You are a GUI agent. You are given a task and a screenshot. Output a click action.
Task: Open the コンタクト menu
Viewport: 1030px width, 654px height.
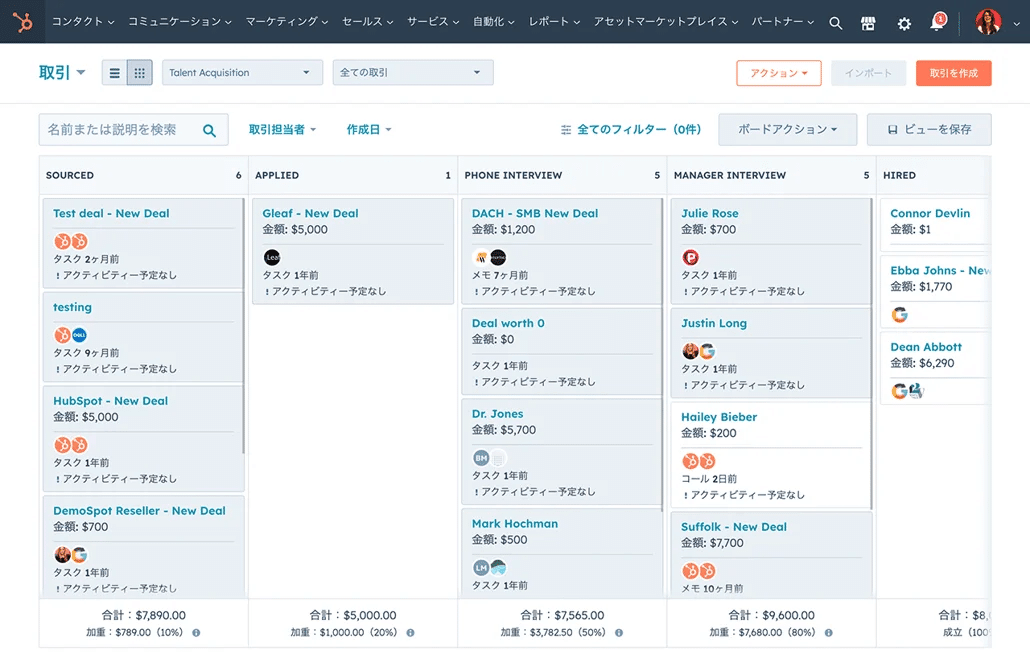(82, 22)
